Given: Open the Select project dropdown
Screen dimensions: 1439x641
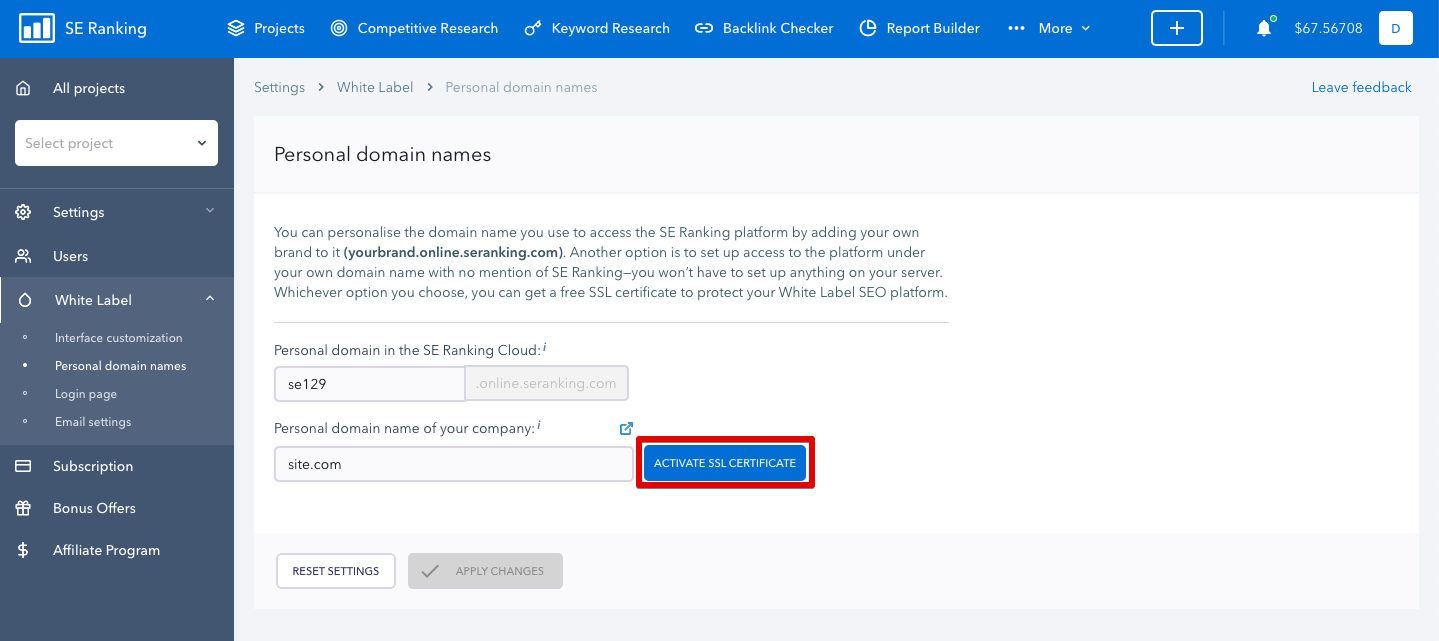Looking at the screenshot, I should pyautogui.click(x=116, y=143).
